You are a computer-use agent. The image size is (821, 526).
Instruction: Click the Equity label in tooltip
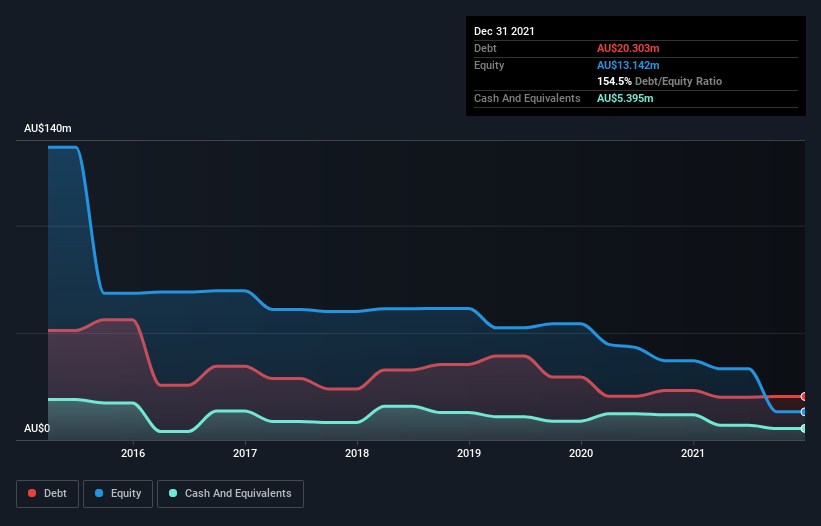pyautogui.click(x=489, y=65)
